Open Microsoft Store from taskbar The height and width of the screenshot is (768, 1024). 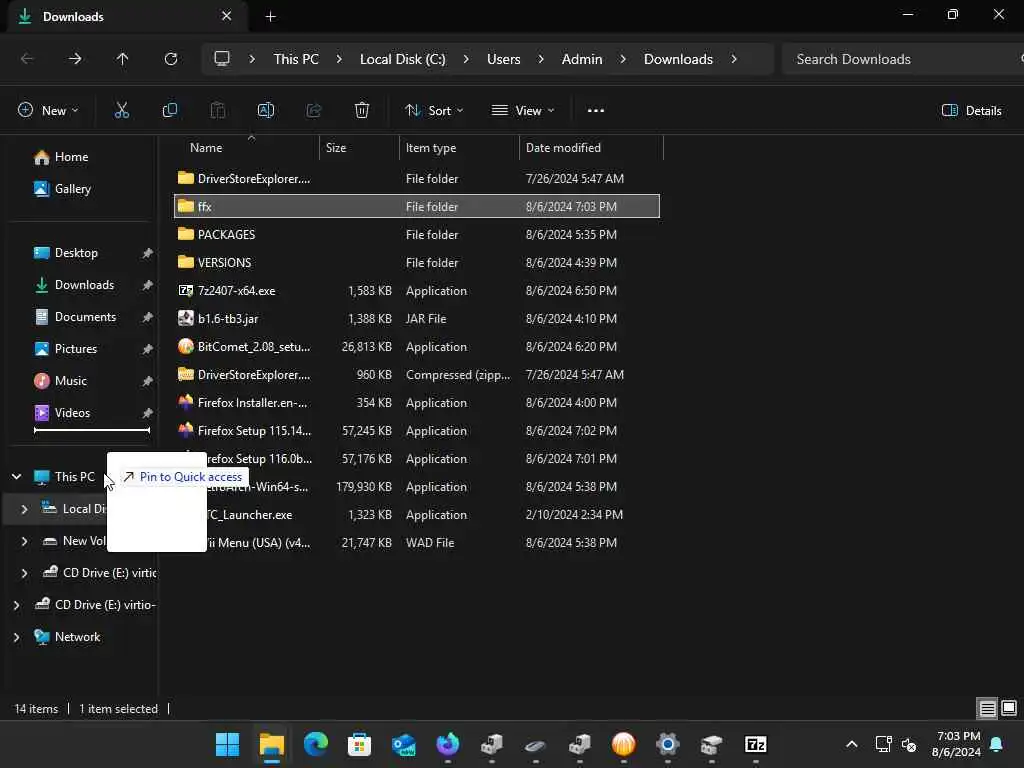(x=359, y=744)
